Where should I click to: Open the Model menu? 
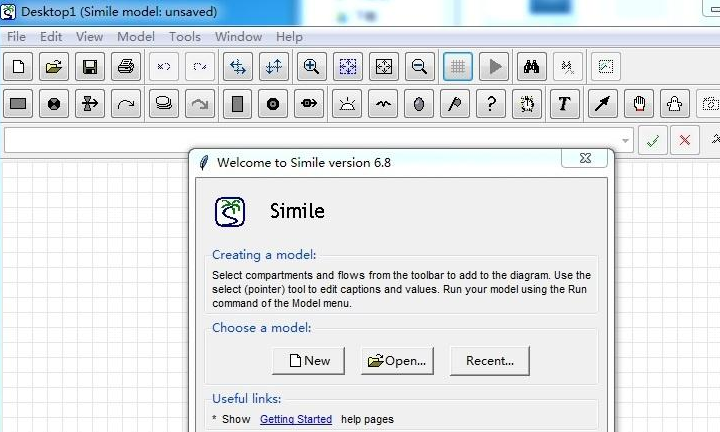[x=136, y=37]
